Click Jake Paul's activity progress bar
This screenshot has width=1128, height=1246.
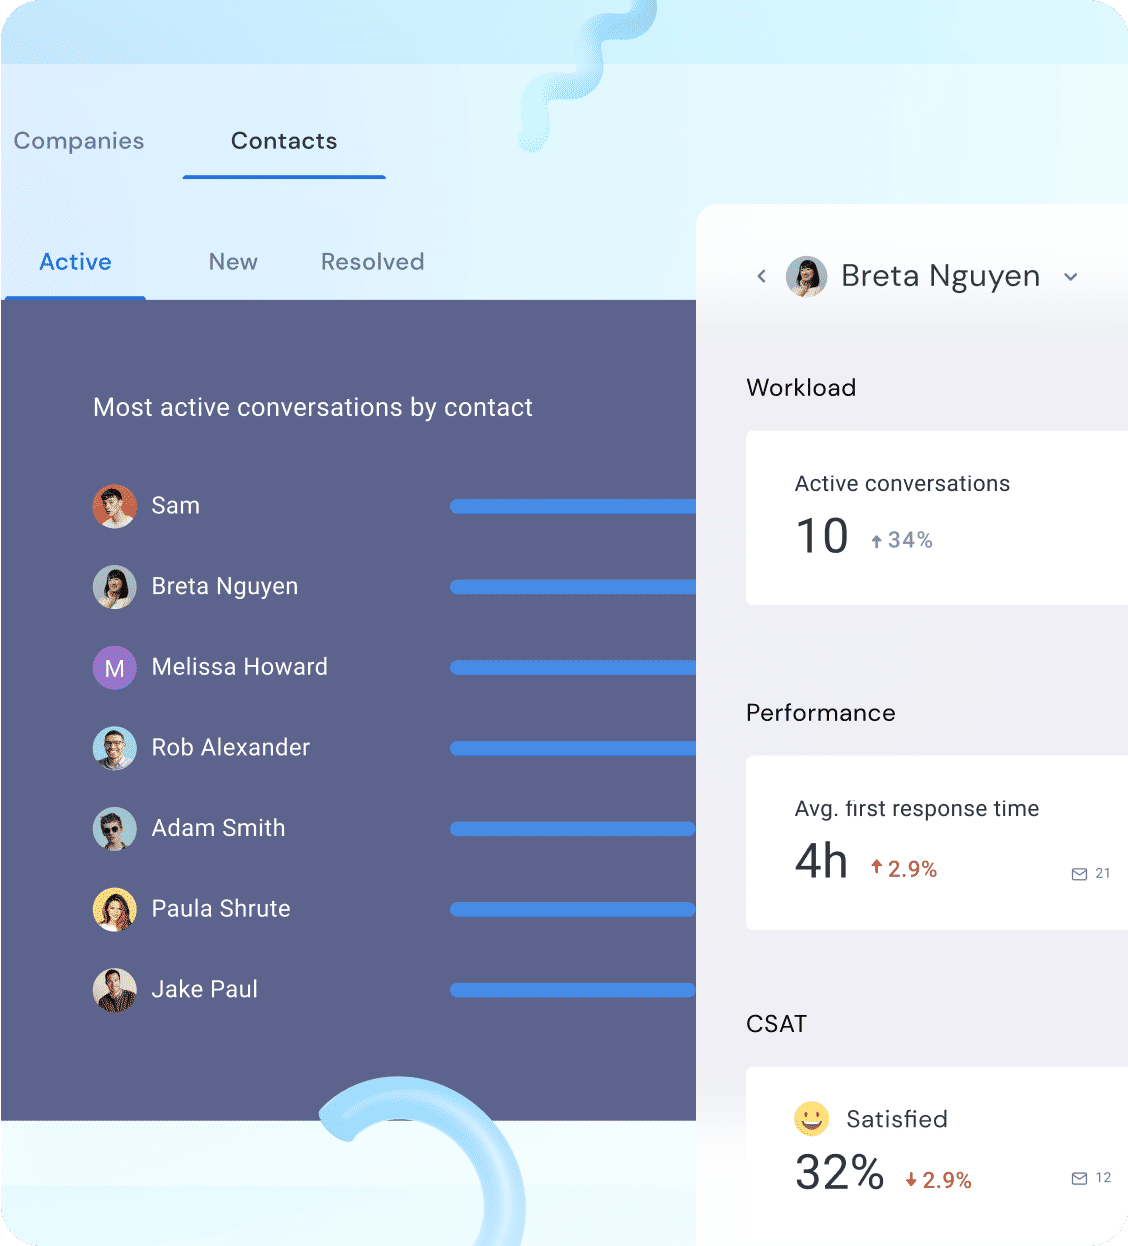[x=572, y=990]
